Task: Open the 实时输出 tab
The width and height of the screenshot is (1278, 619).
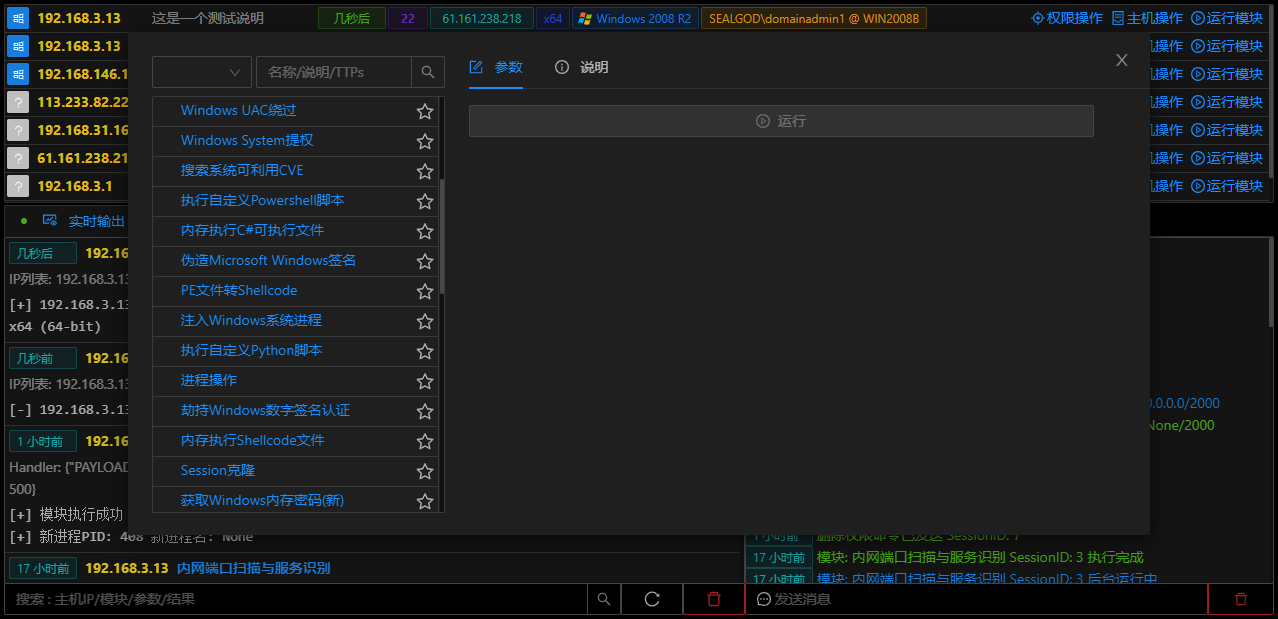Action: coord(84,221)
